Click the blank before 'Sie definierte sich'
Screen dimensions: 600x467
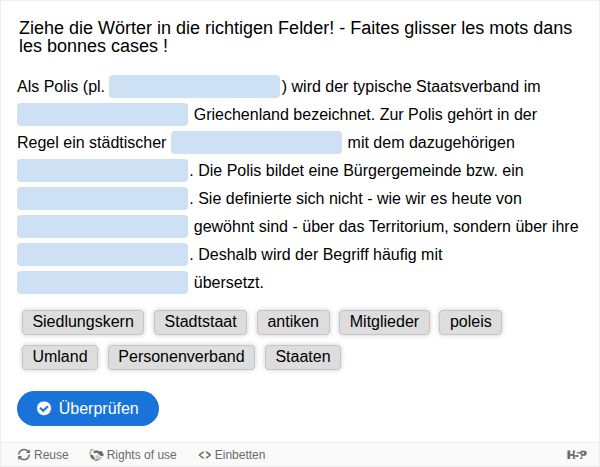tap(103, 199)
